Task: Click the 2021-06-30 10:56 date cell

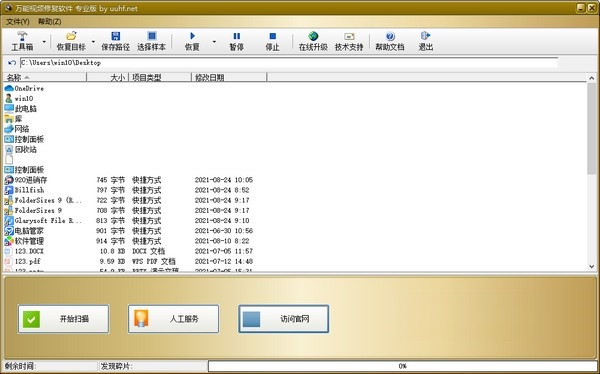Action: pos(224,231)
